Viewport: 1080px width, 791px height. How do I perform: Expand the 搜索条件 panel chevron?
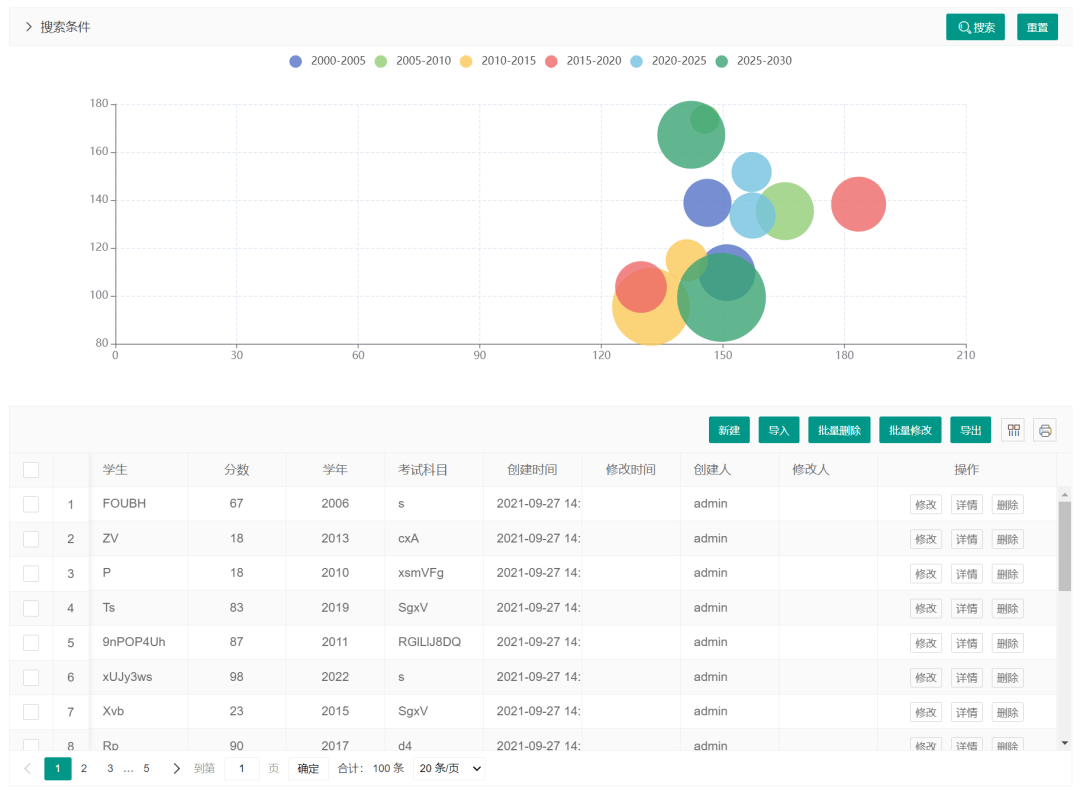click(29, 27)
